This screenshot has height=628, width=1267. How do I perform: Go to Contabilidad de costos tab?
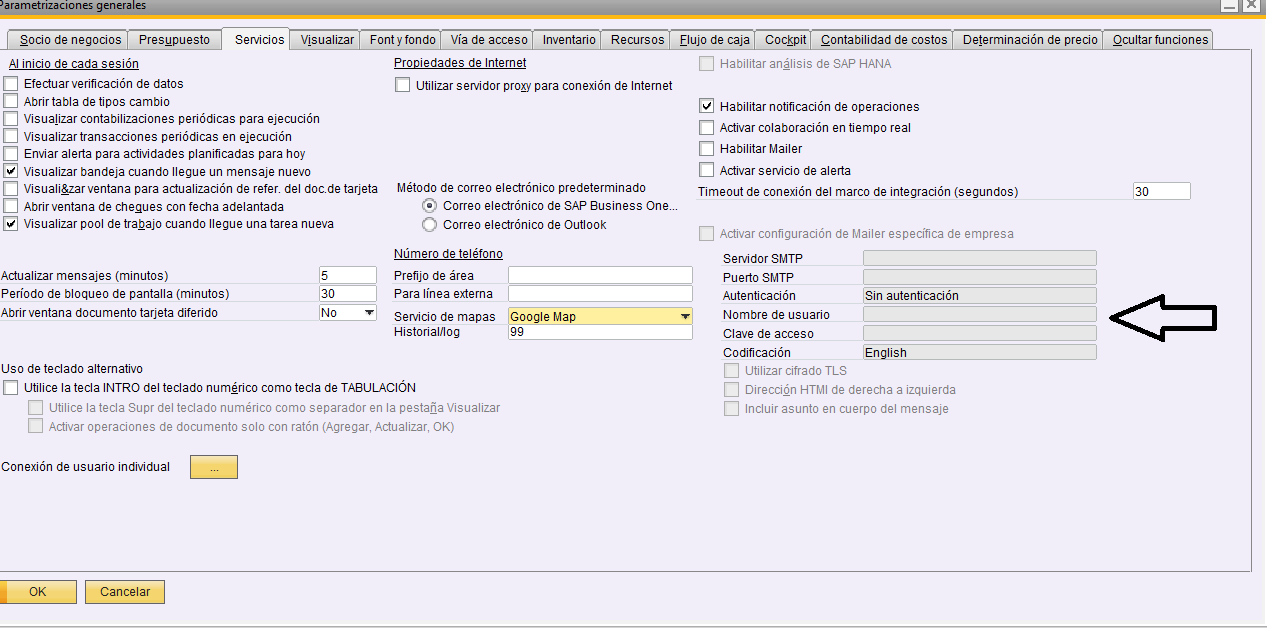point(883,40)
